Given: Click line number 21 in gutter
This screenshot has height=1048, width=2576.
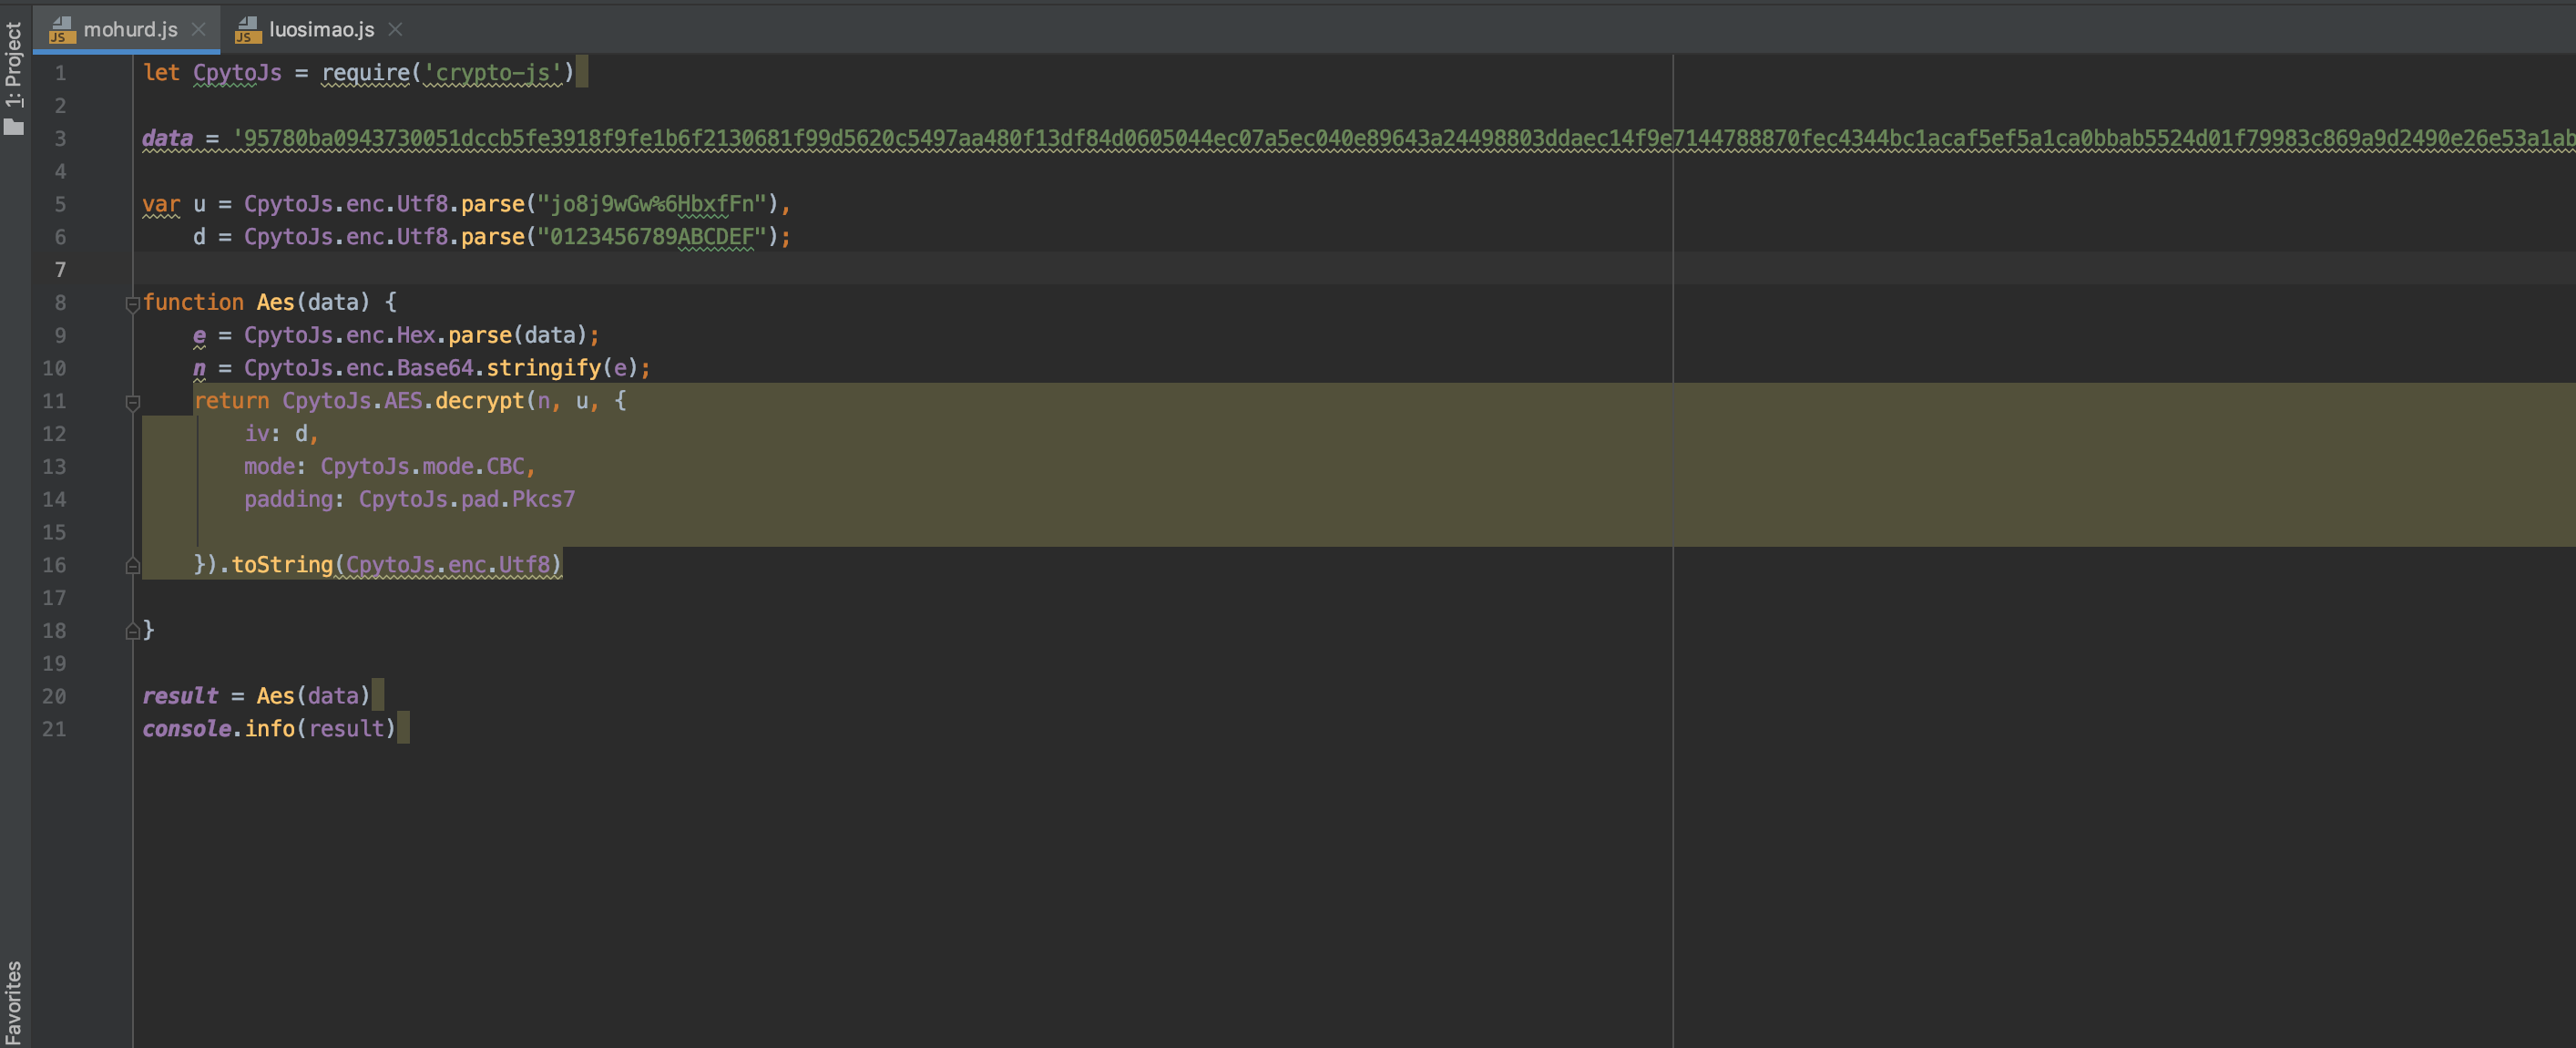Looking at the screenshot, I should coord(54,729).
